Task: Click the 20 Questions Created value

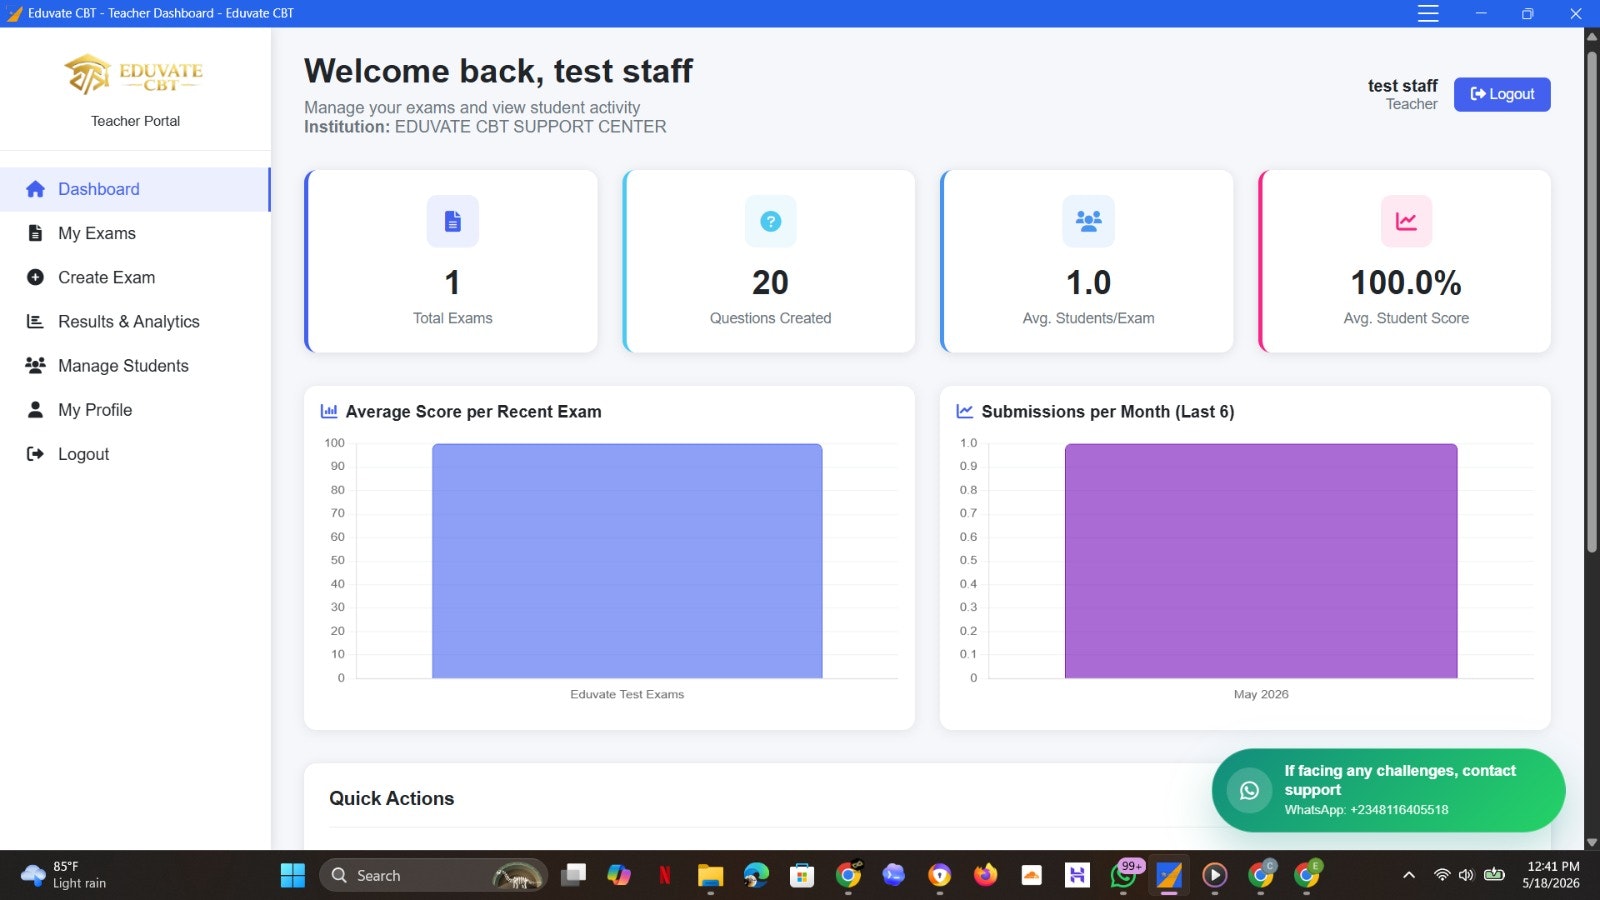Action: point(770,283)
